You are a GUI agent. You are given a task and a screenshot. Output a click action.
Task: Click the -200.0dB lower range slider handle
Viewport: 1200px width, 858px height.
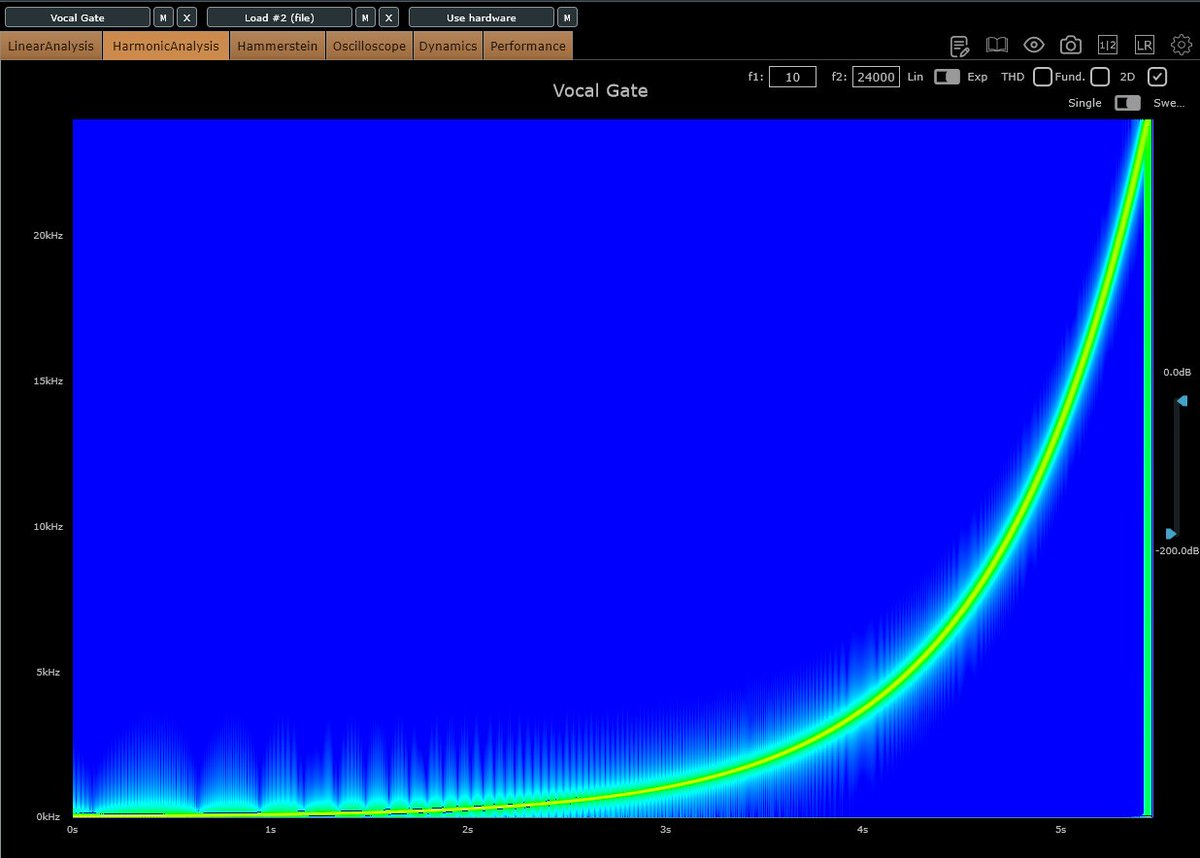(1171, 534)
